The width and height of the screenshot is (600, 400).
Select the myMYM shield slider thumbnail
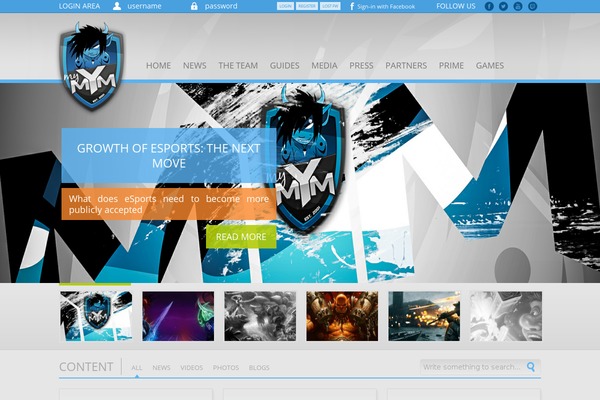tap(96, 316)
